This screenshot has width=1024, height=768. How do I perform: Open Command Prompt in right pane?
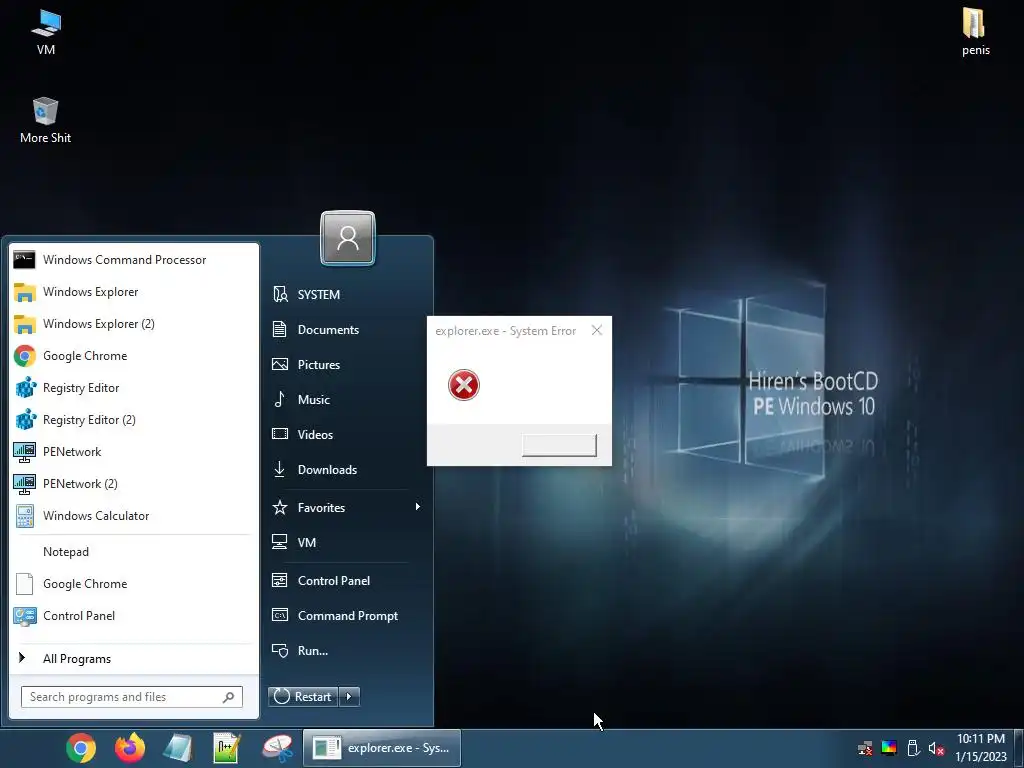click(346, 616)
